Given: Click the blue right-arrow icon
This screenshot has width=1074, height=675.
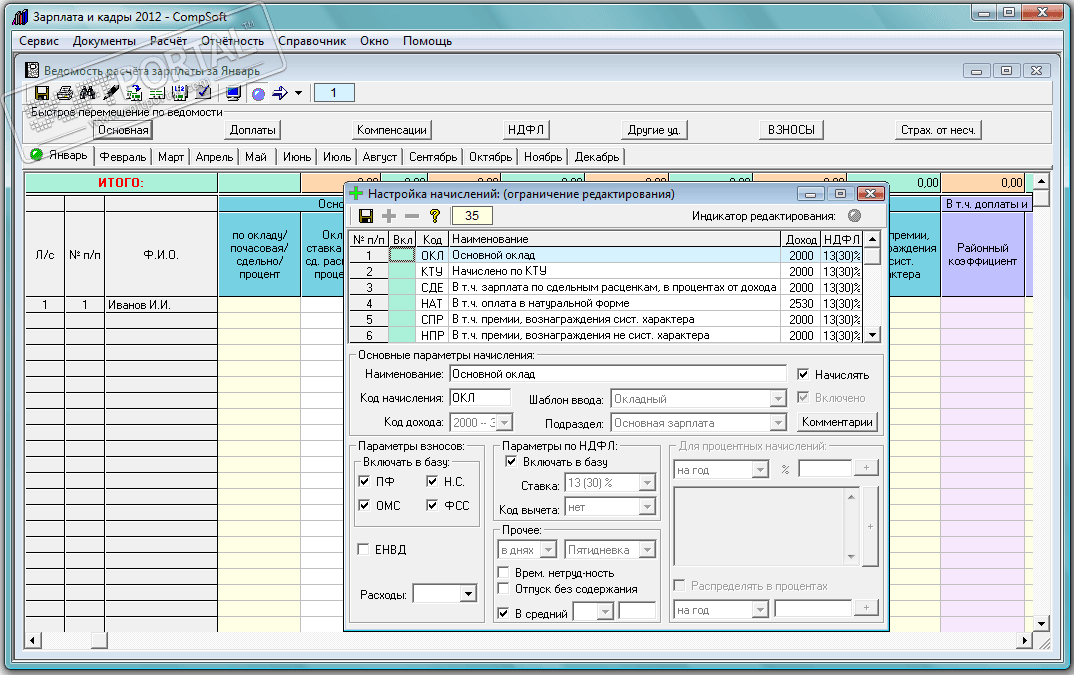Looking at the screenshot, I should click(280, 93).
